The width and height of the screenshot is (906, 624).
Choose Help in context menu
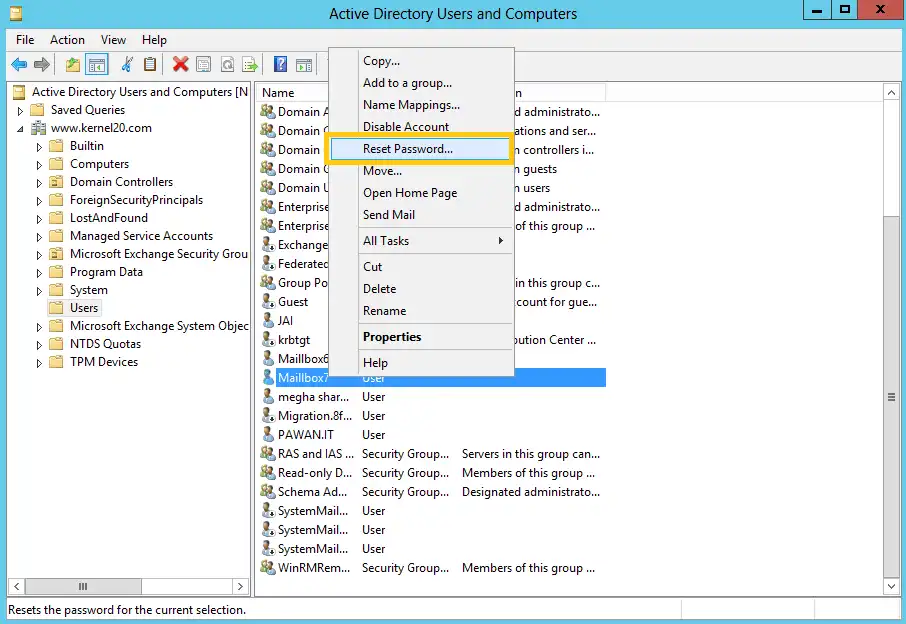421,363
